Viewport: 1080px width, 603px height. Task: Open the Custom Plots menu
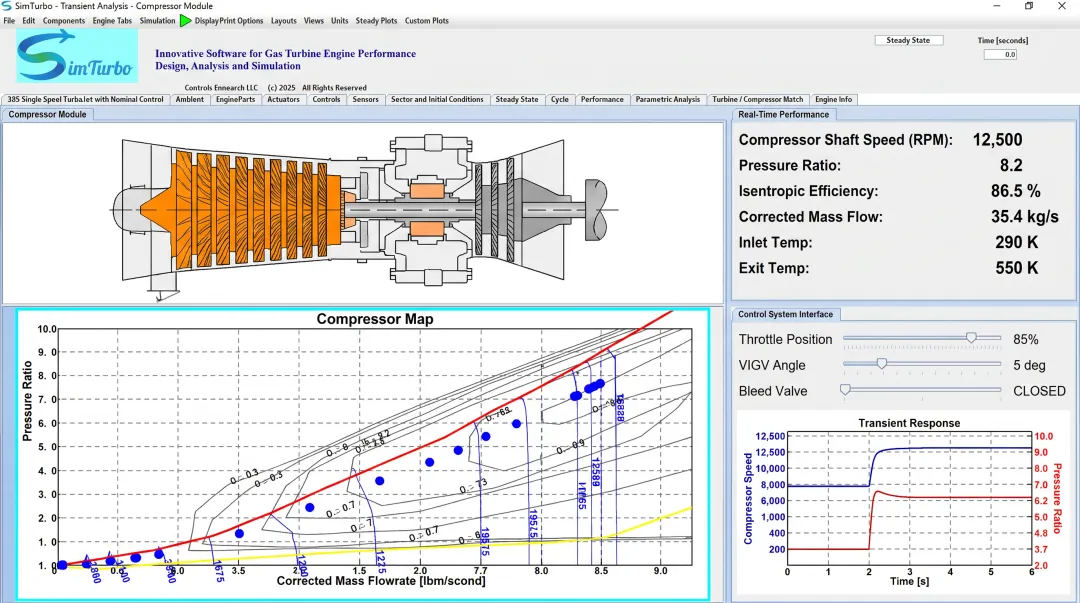click(x=426, y=21)
